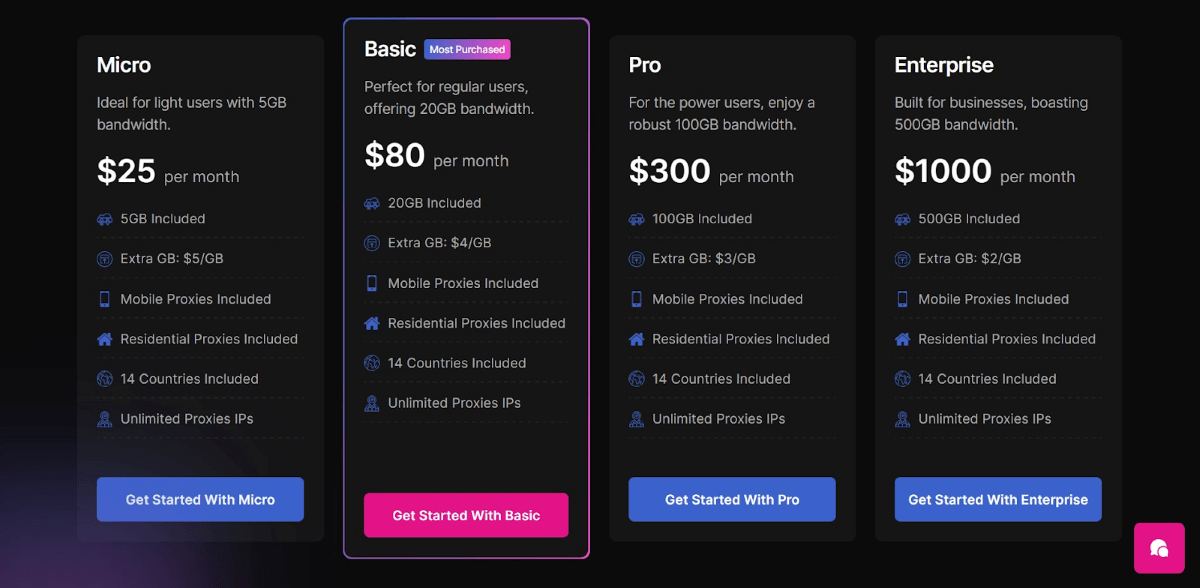
Task: Click the mobile phone icon in Basic plan
Action: point(372,283)
